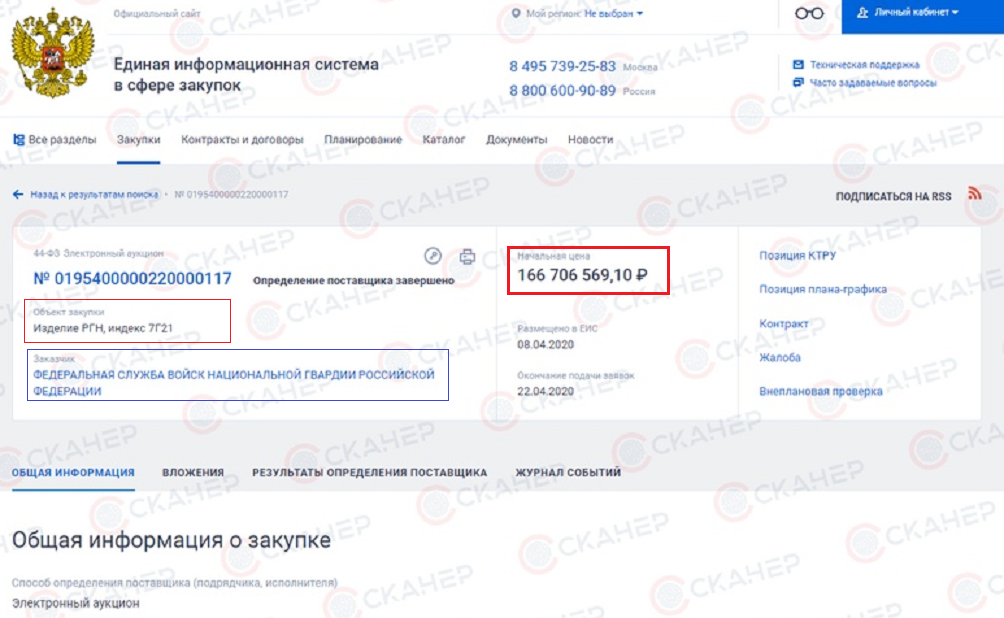Click the location pin icon by Мой регион

point(515,13)
